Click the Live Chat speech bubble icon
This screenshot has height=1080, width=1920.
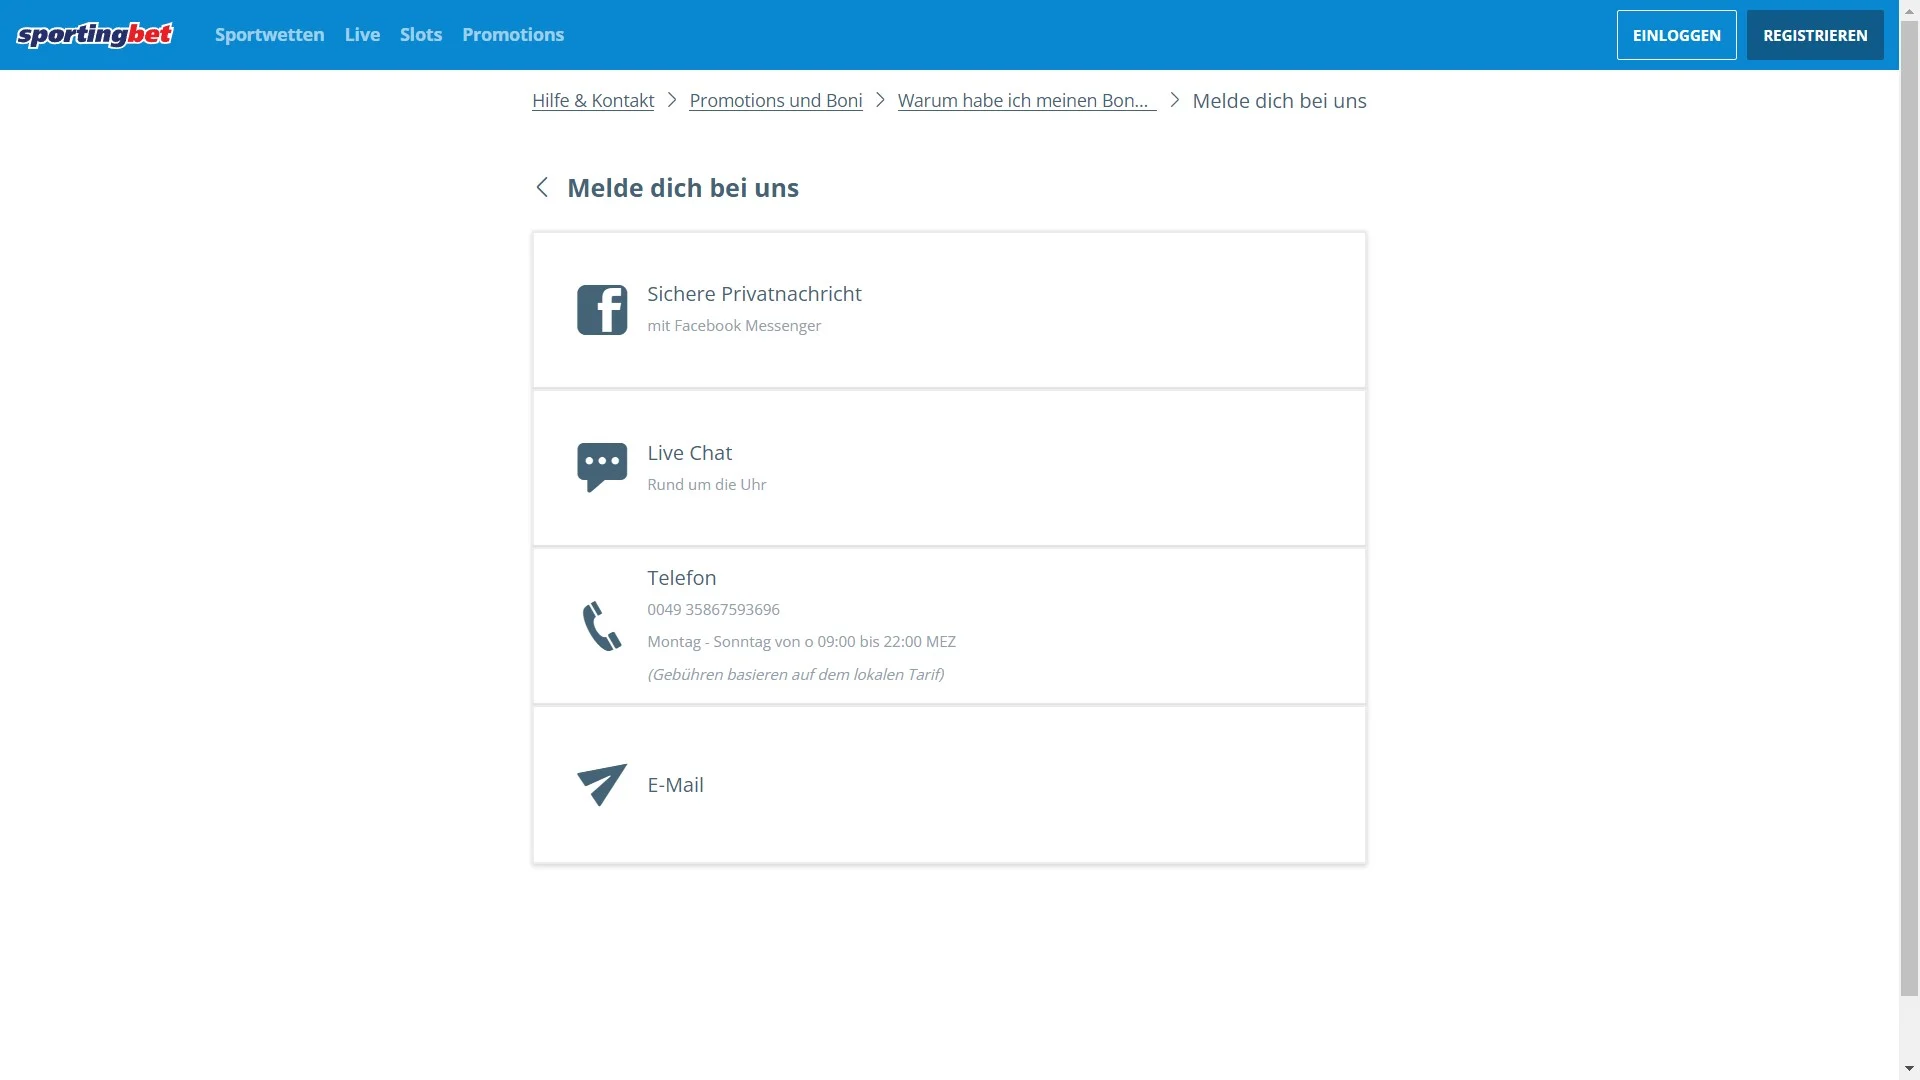(602, 467)
